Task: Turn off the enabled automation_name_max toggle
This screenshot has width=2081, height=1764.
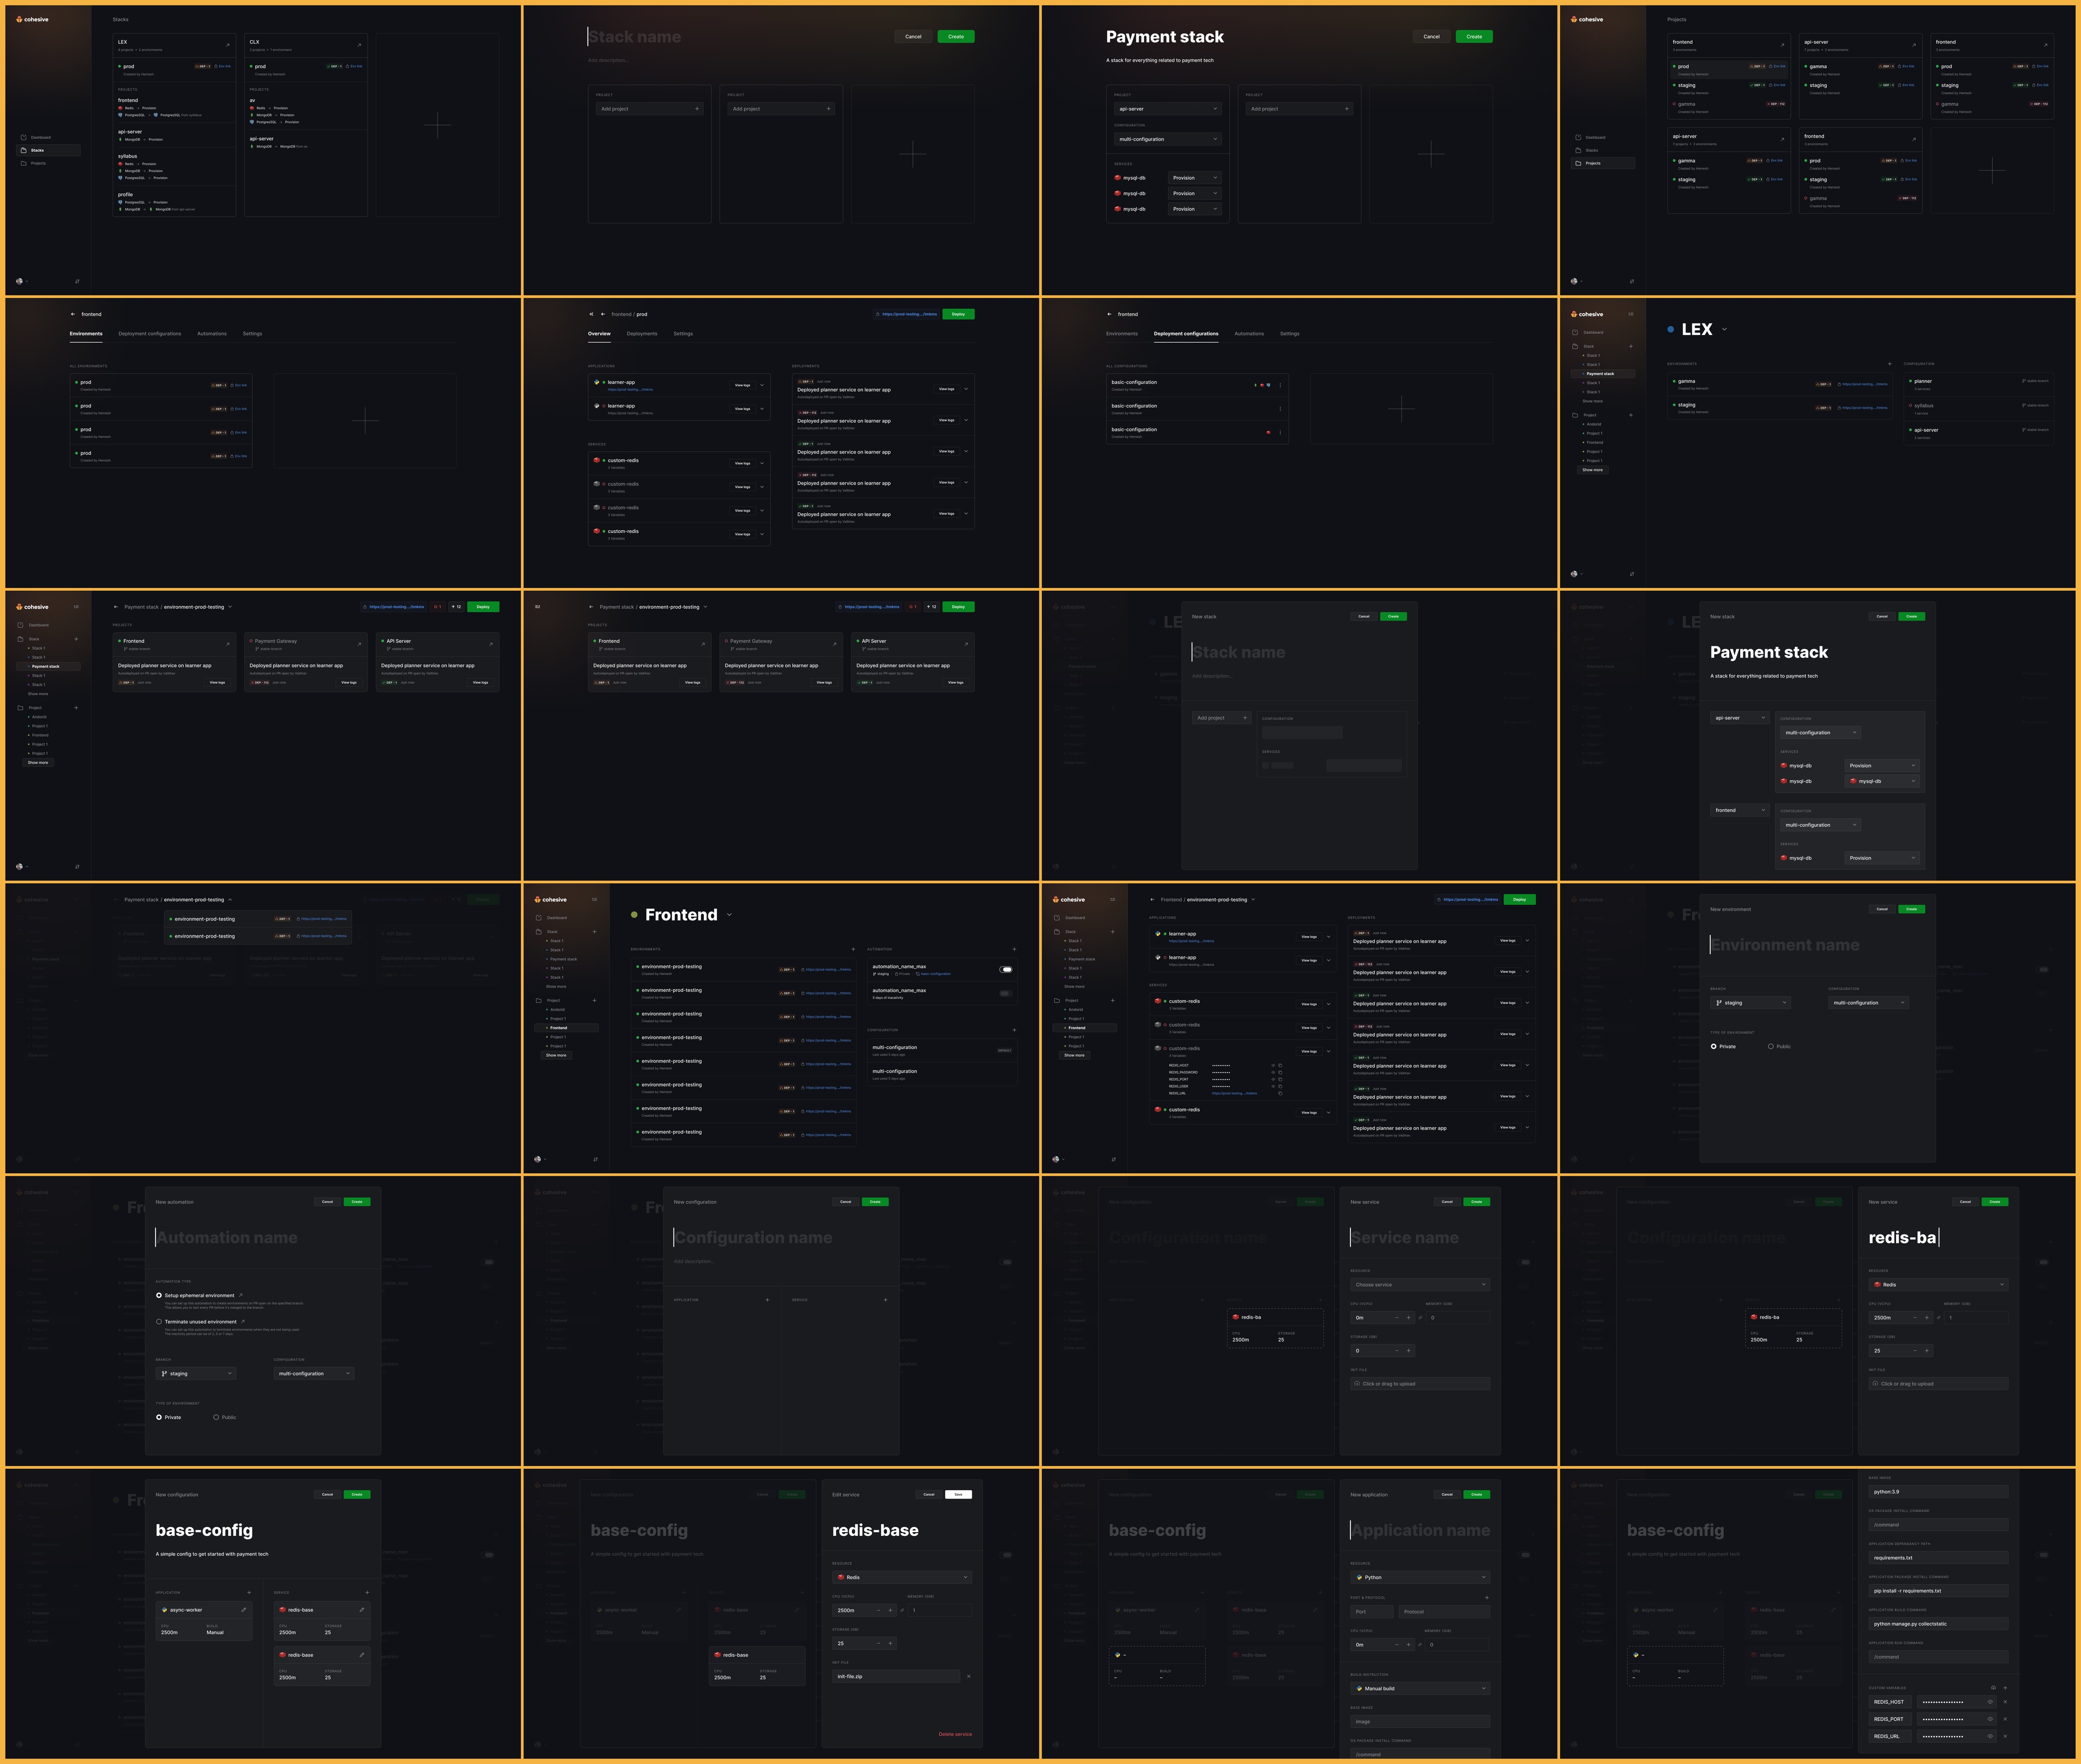Action: [x=1006, y=969]
